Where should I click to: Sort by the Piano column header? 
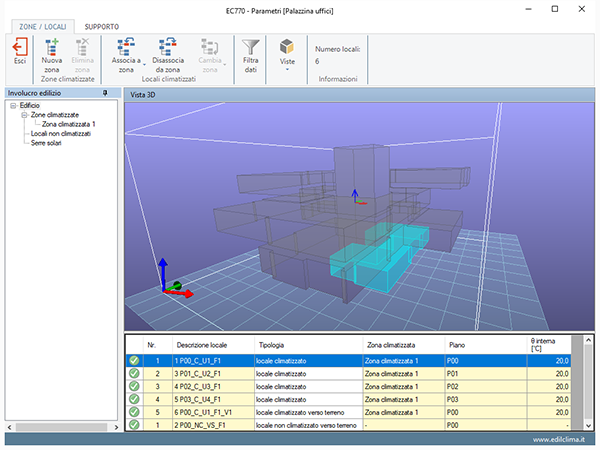(486, 345)
